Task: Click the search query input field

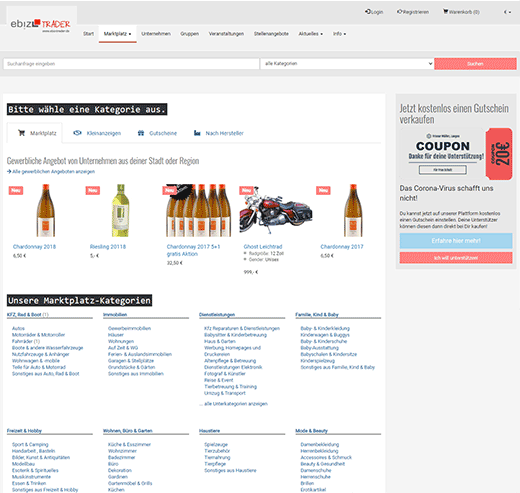Action: pos(131,64)
